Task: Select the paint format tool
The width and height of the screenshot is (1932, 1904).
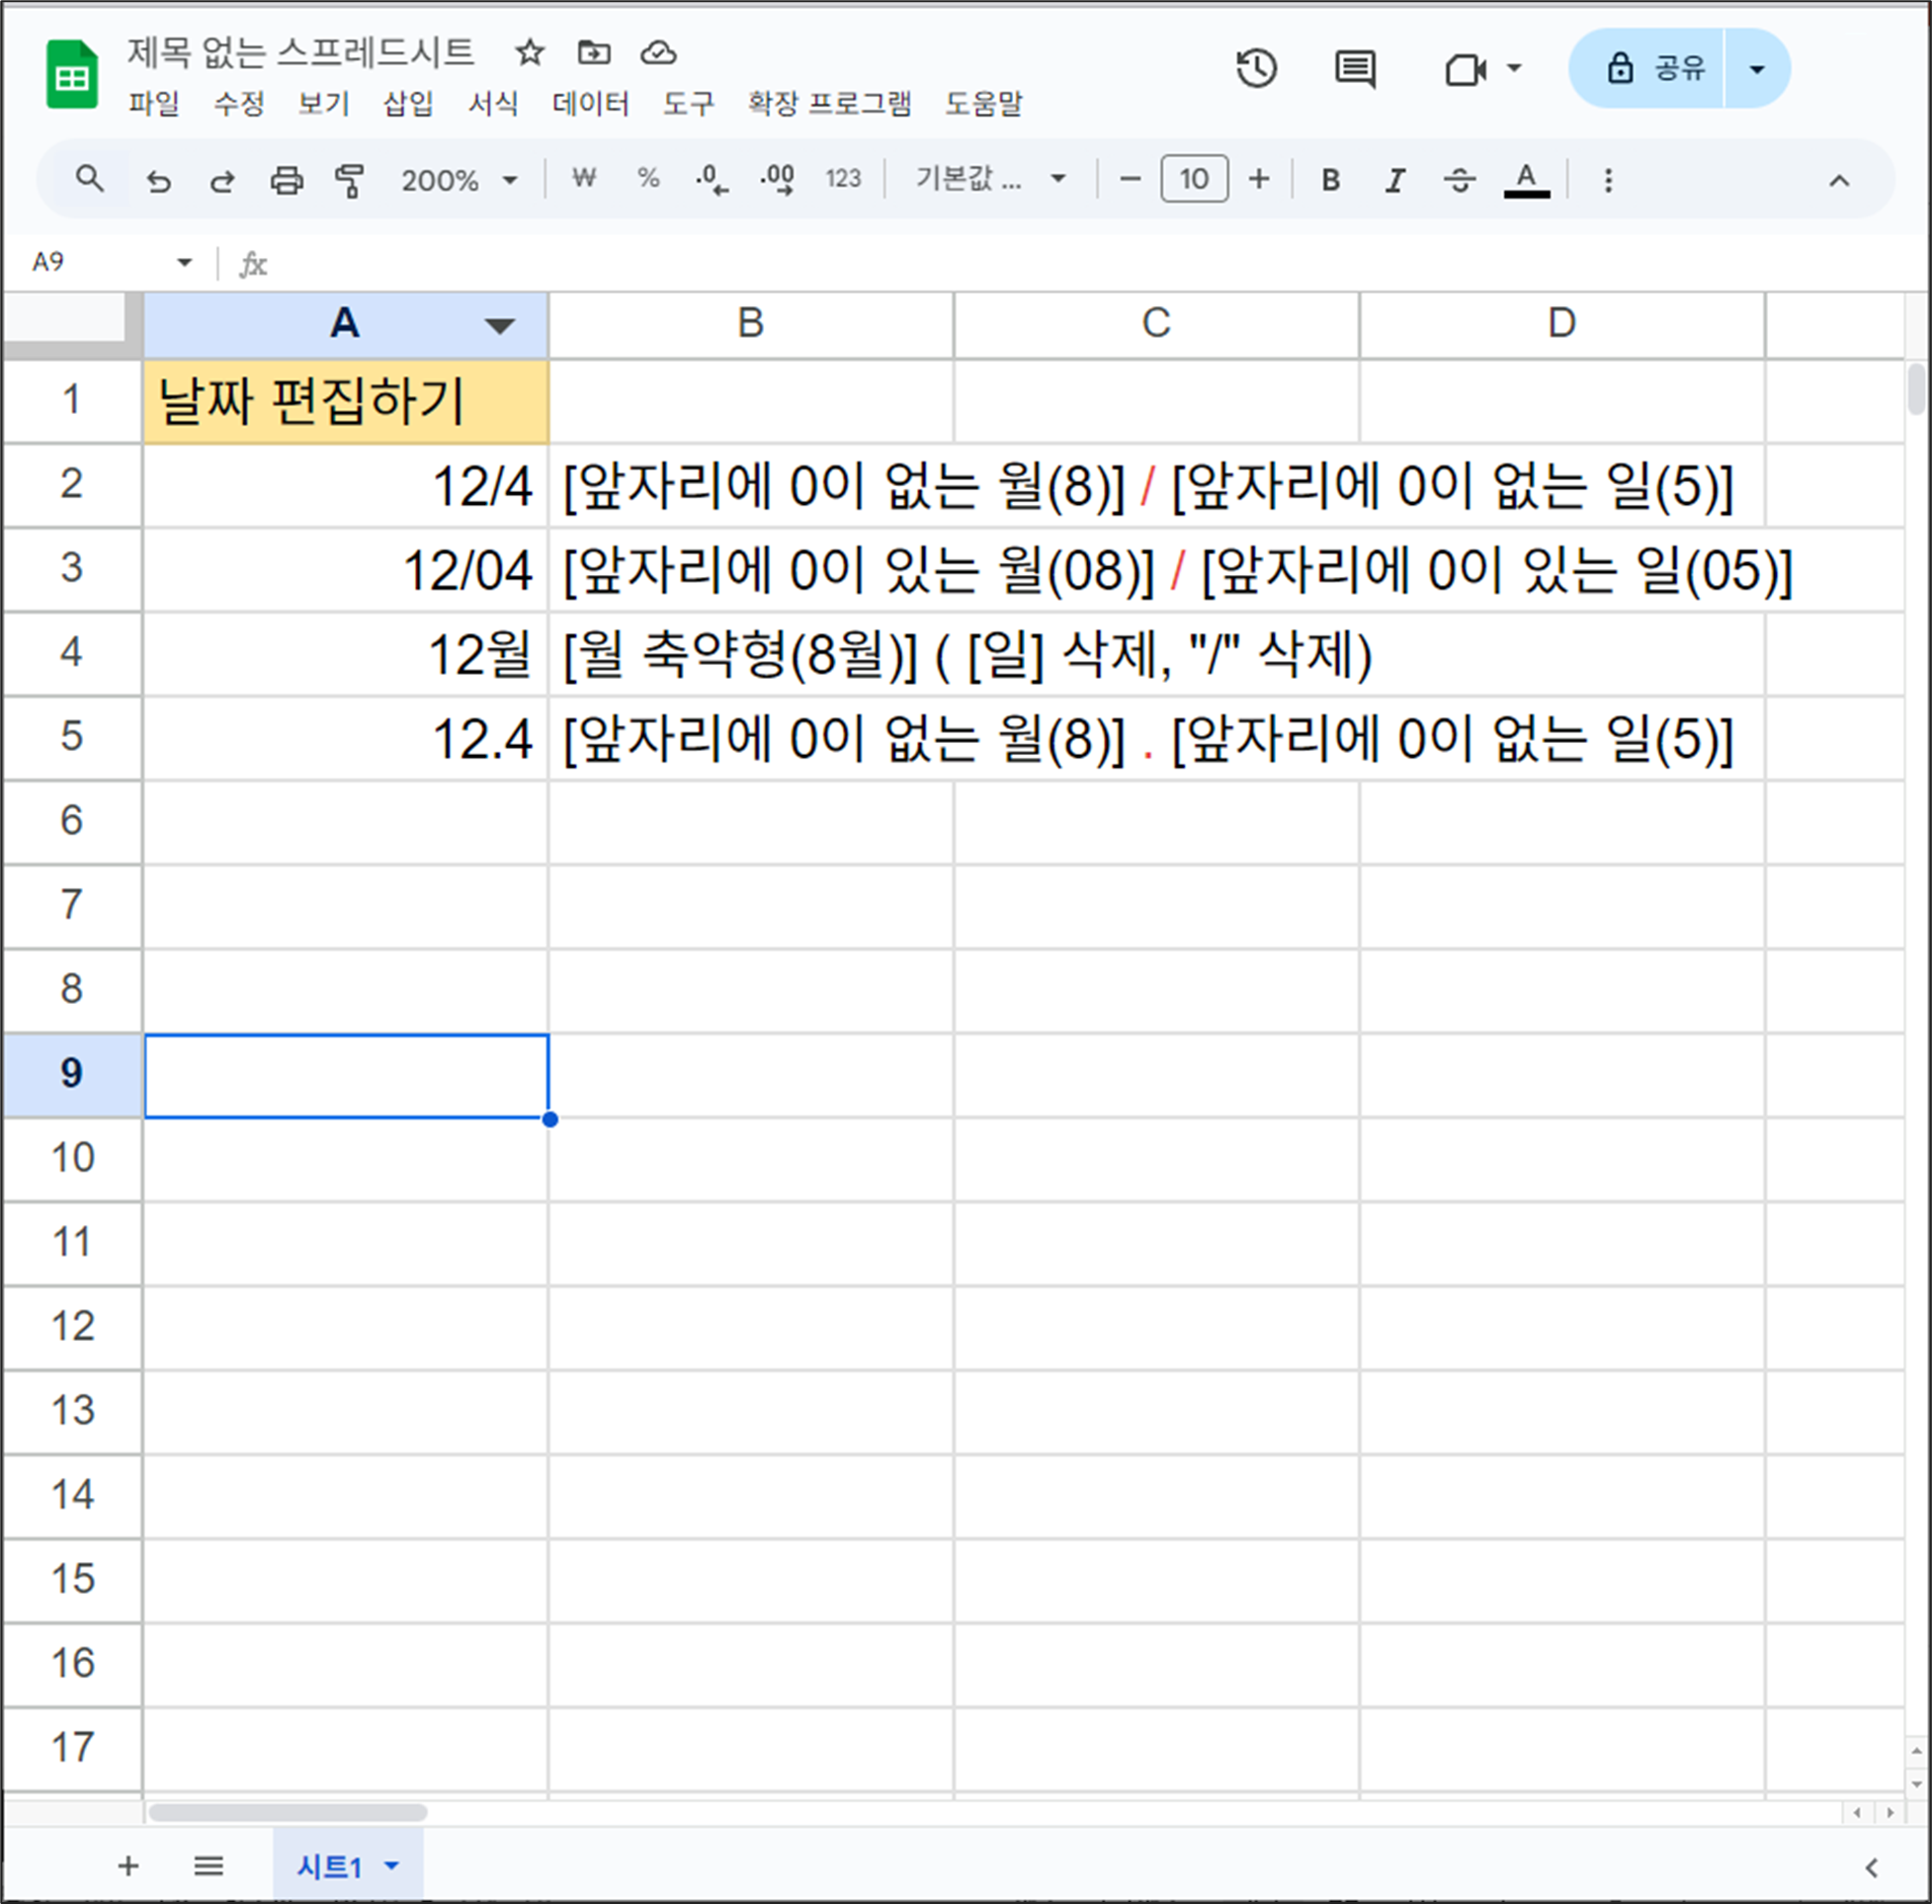Action: pyautogui.click(x=349, y=180)
